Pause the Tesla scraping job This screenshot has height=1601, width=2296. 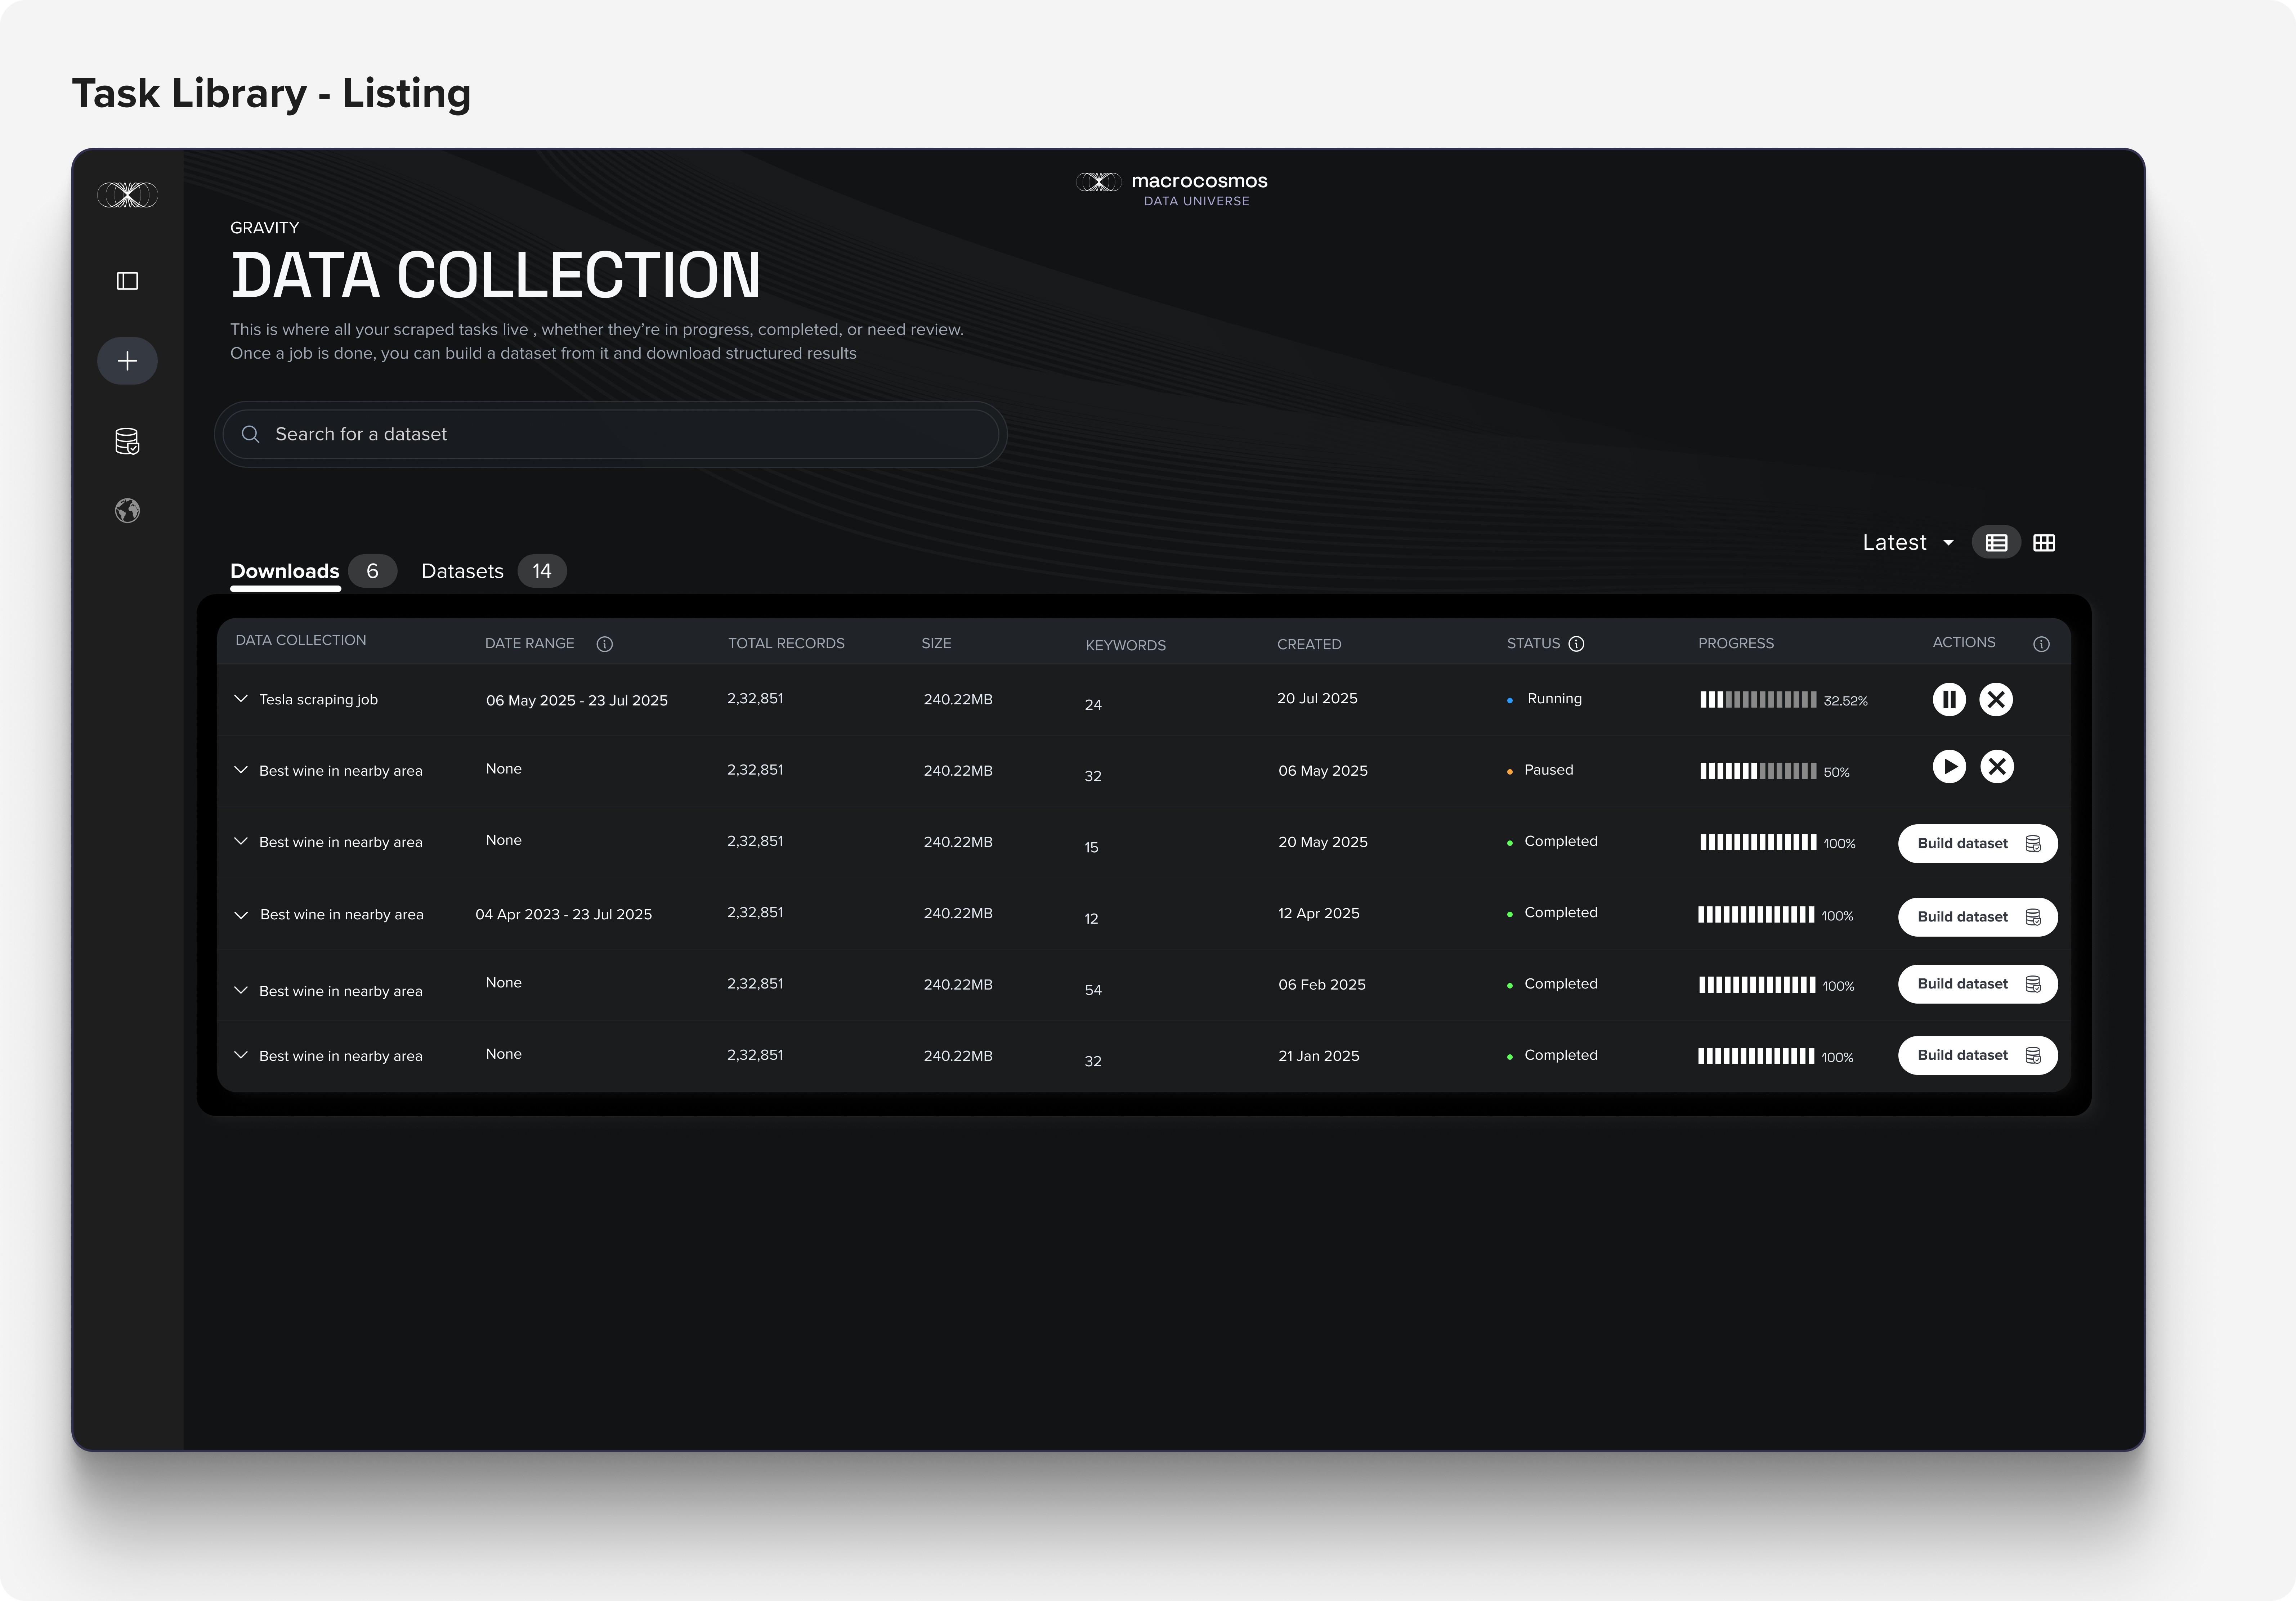[1948, 699]
